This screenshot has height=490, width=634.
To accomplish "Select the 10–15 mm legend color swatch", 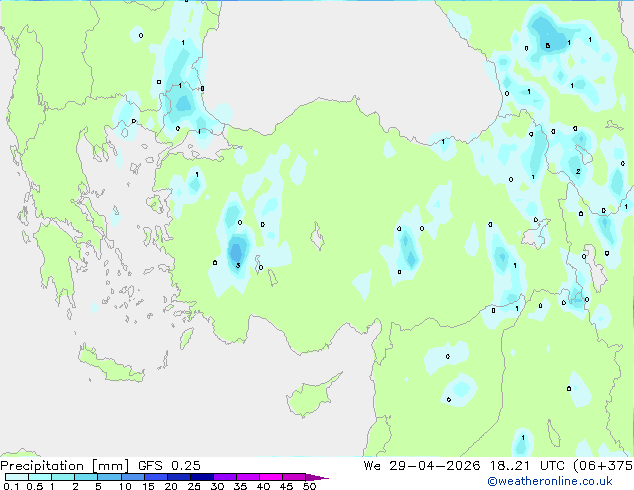I will click(132, 477).
